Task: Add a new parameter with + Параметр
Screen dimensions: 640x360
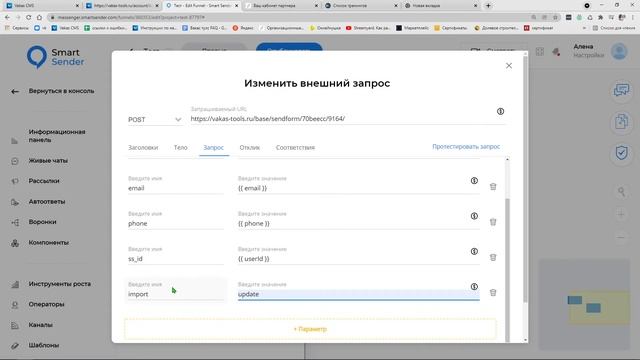Action: tap(310, 329)
